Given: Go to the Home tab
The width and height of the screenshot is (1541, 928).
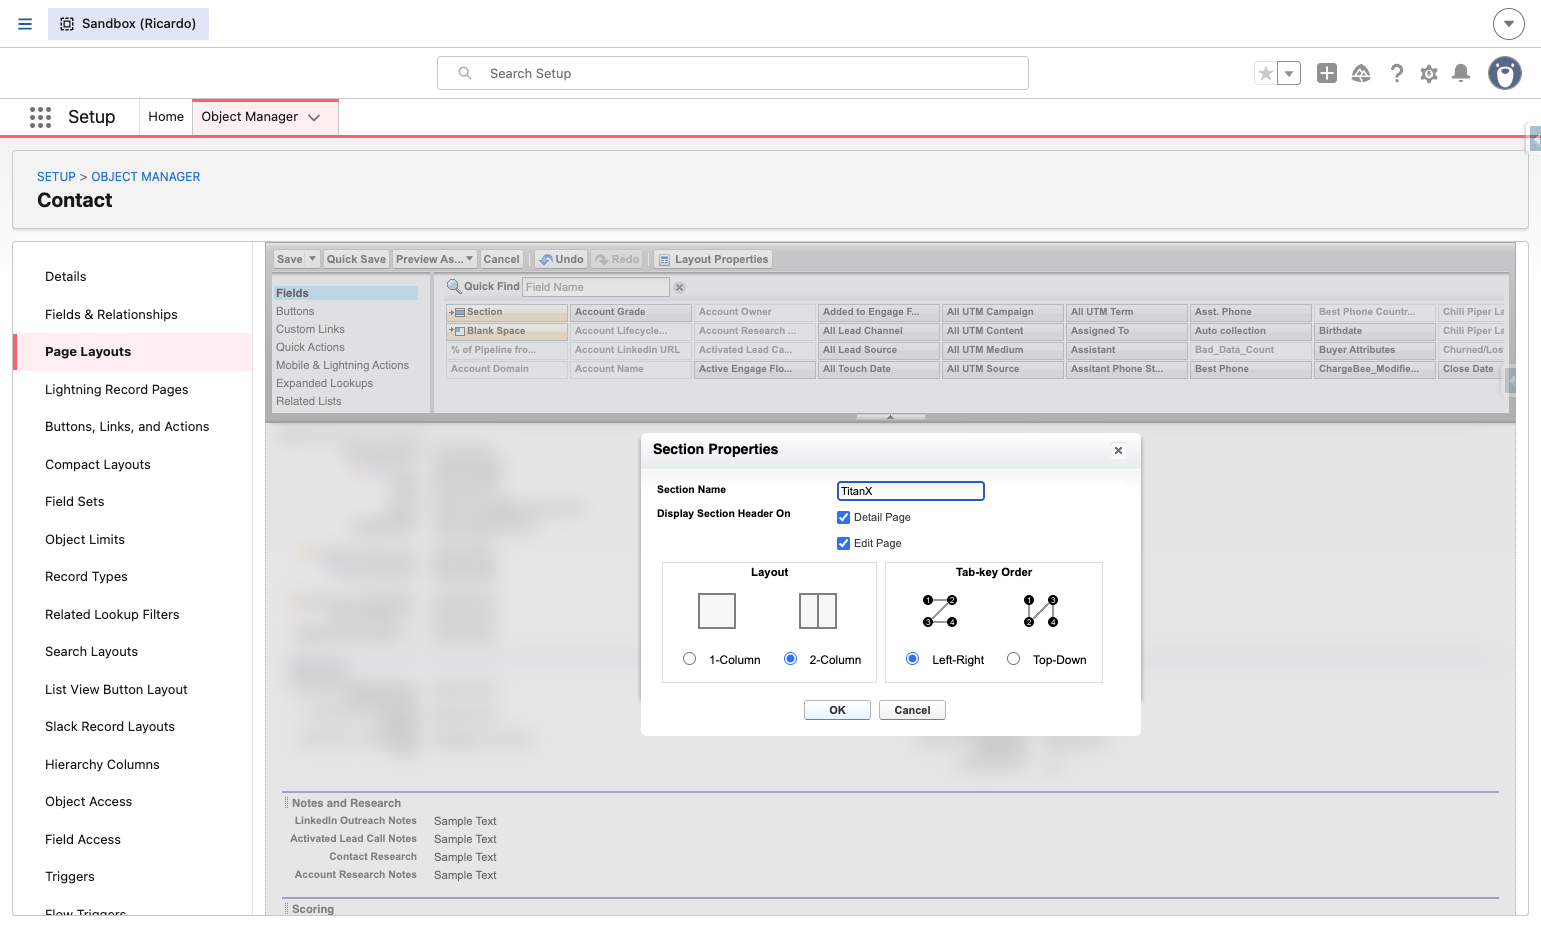Looking at the screenshot, I should coord(166,117).
